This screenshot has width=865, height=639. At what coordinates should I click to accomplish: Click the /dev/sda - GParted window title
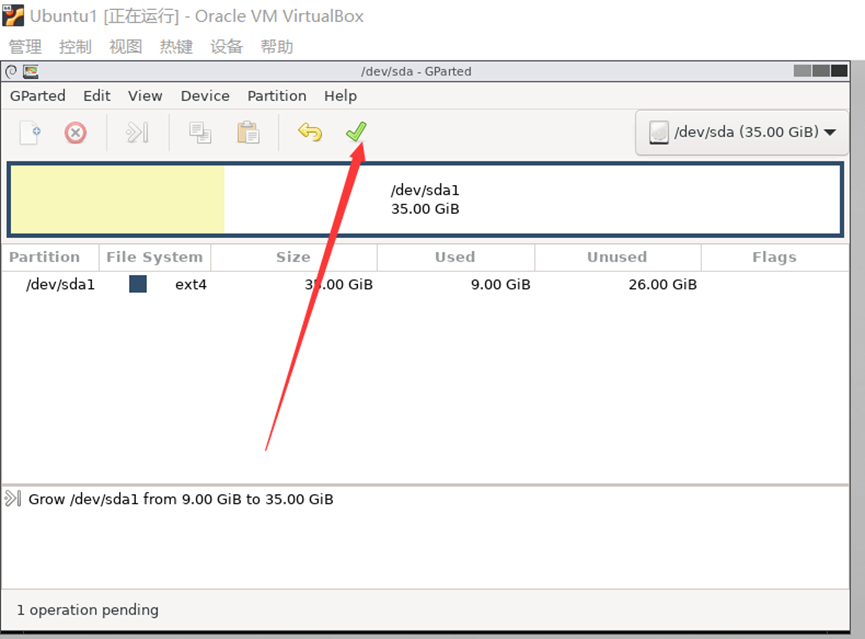tap(417, 72)
